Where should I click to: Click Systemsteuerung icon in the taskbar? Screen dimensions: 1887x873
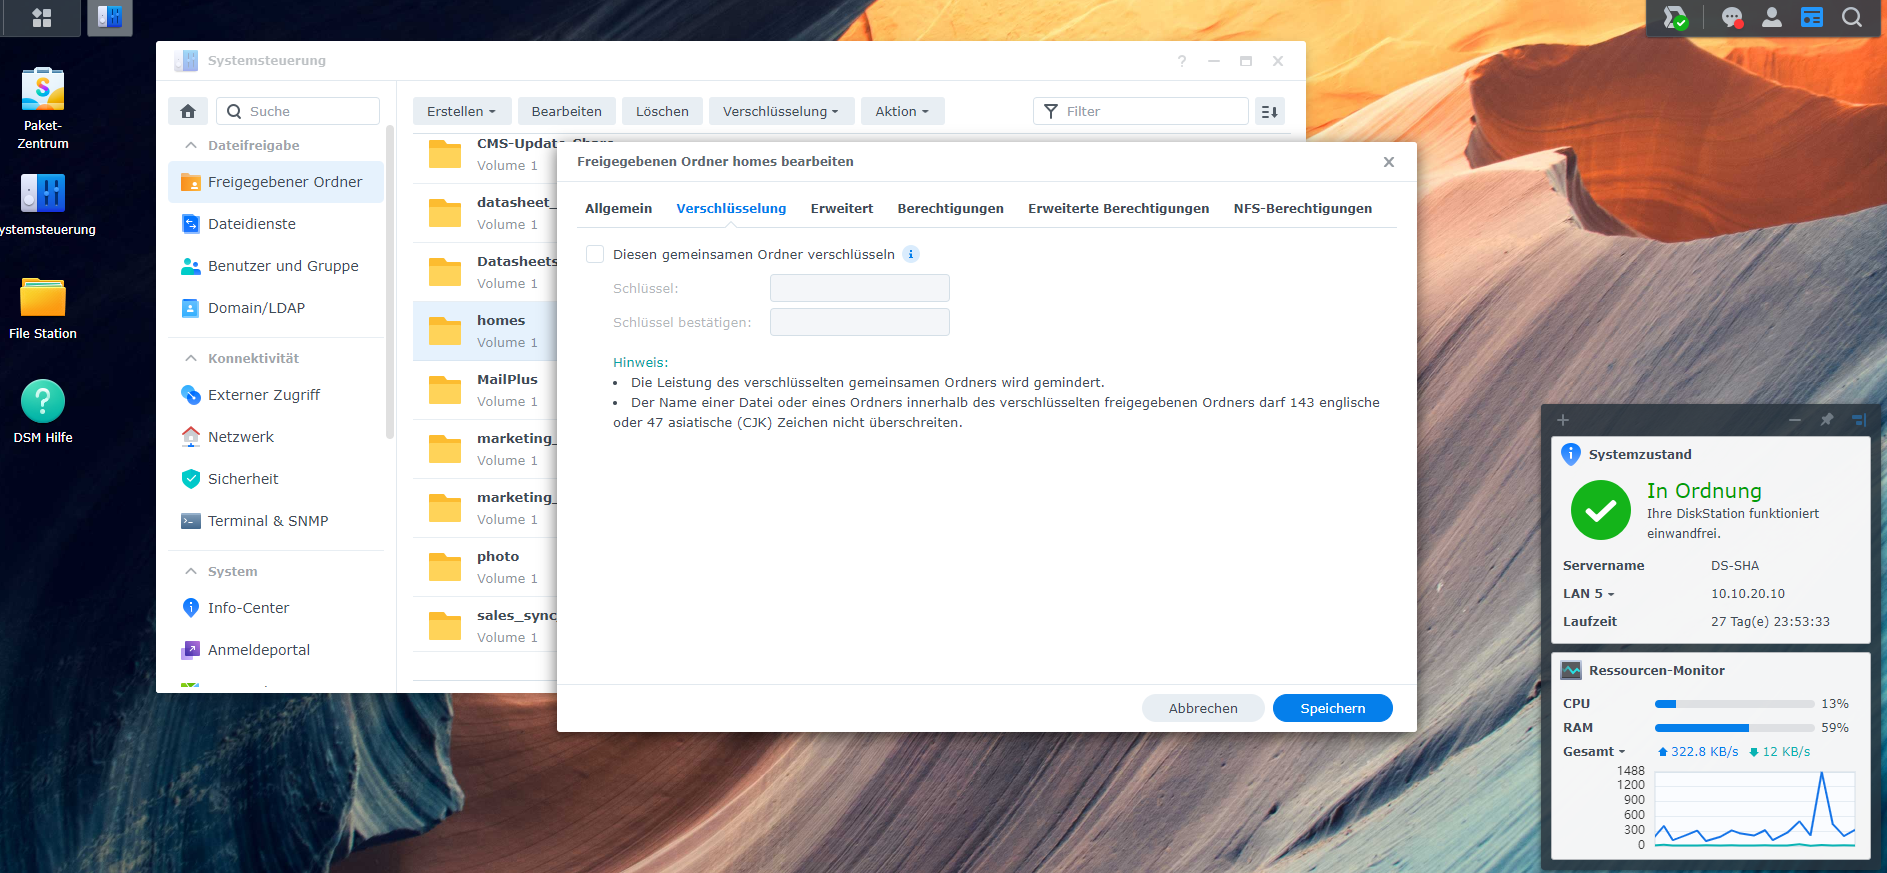coord(110,17)
